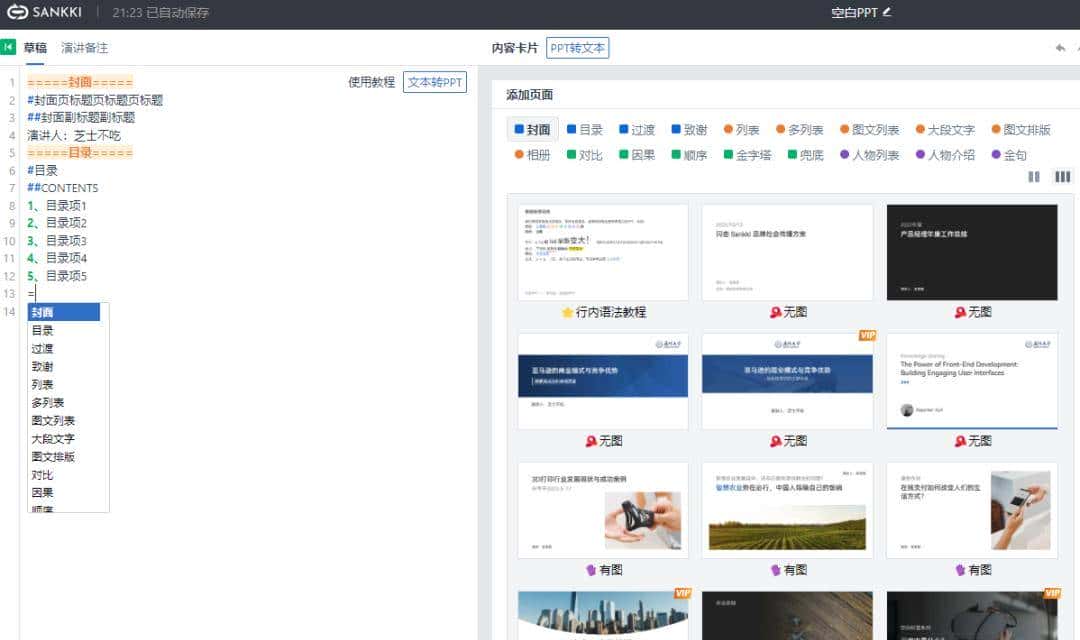The width and height of the screenshot is (1080, 640).
Task: Switch to the 演讲备注 tab
Action: (x=84, y=48)
